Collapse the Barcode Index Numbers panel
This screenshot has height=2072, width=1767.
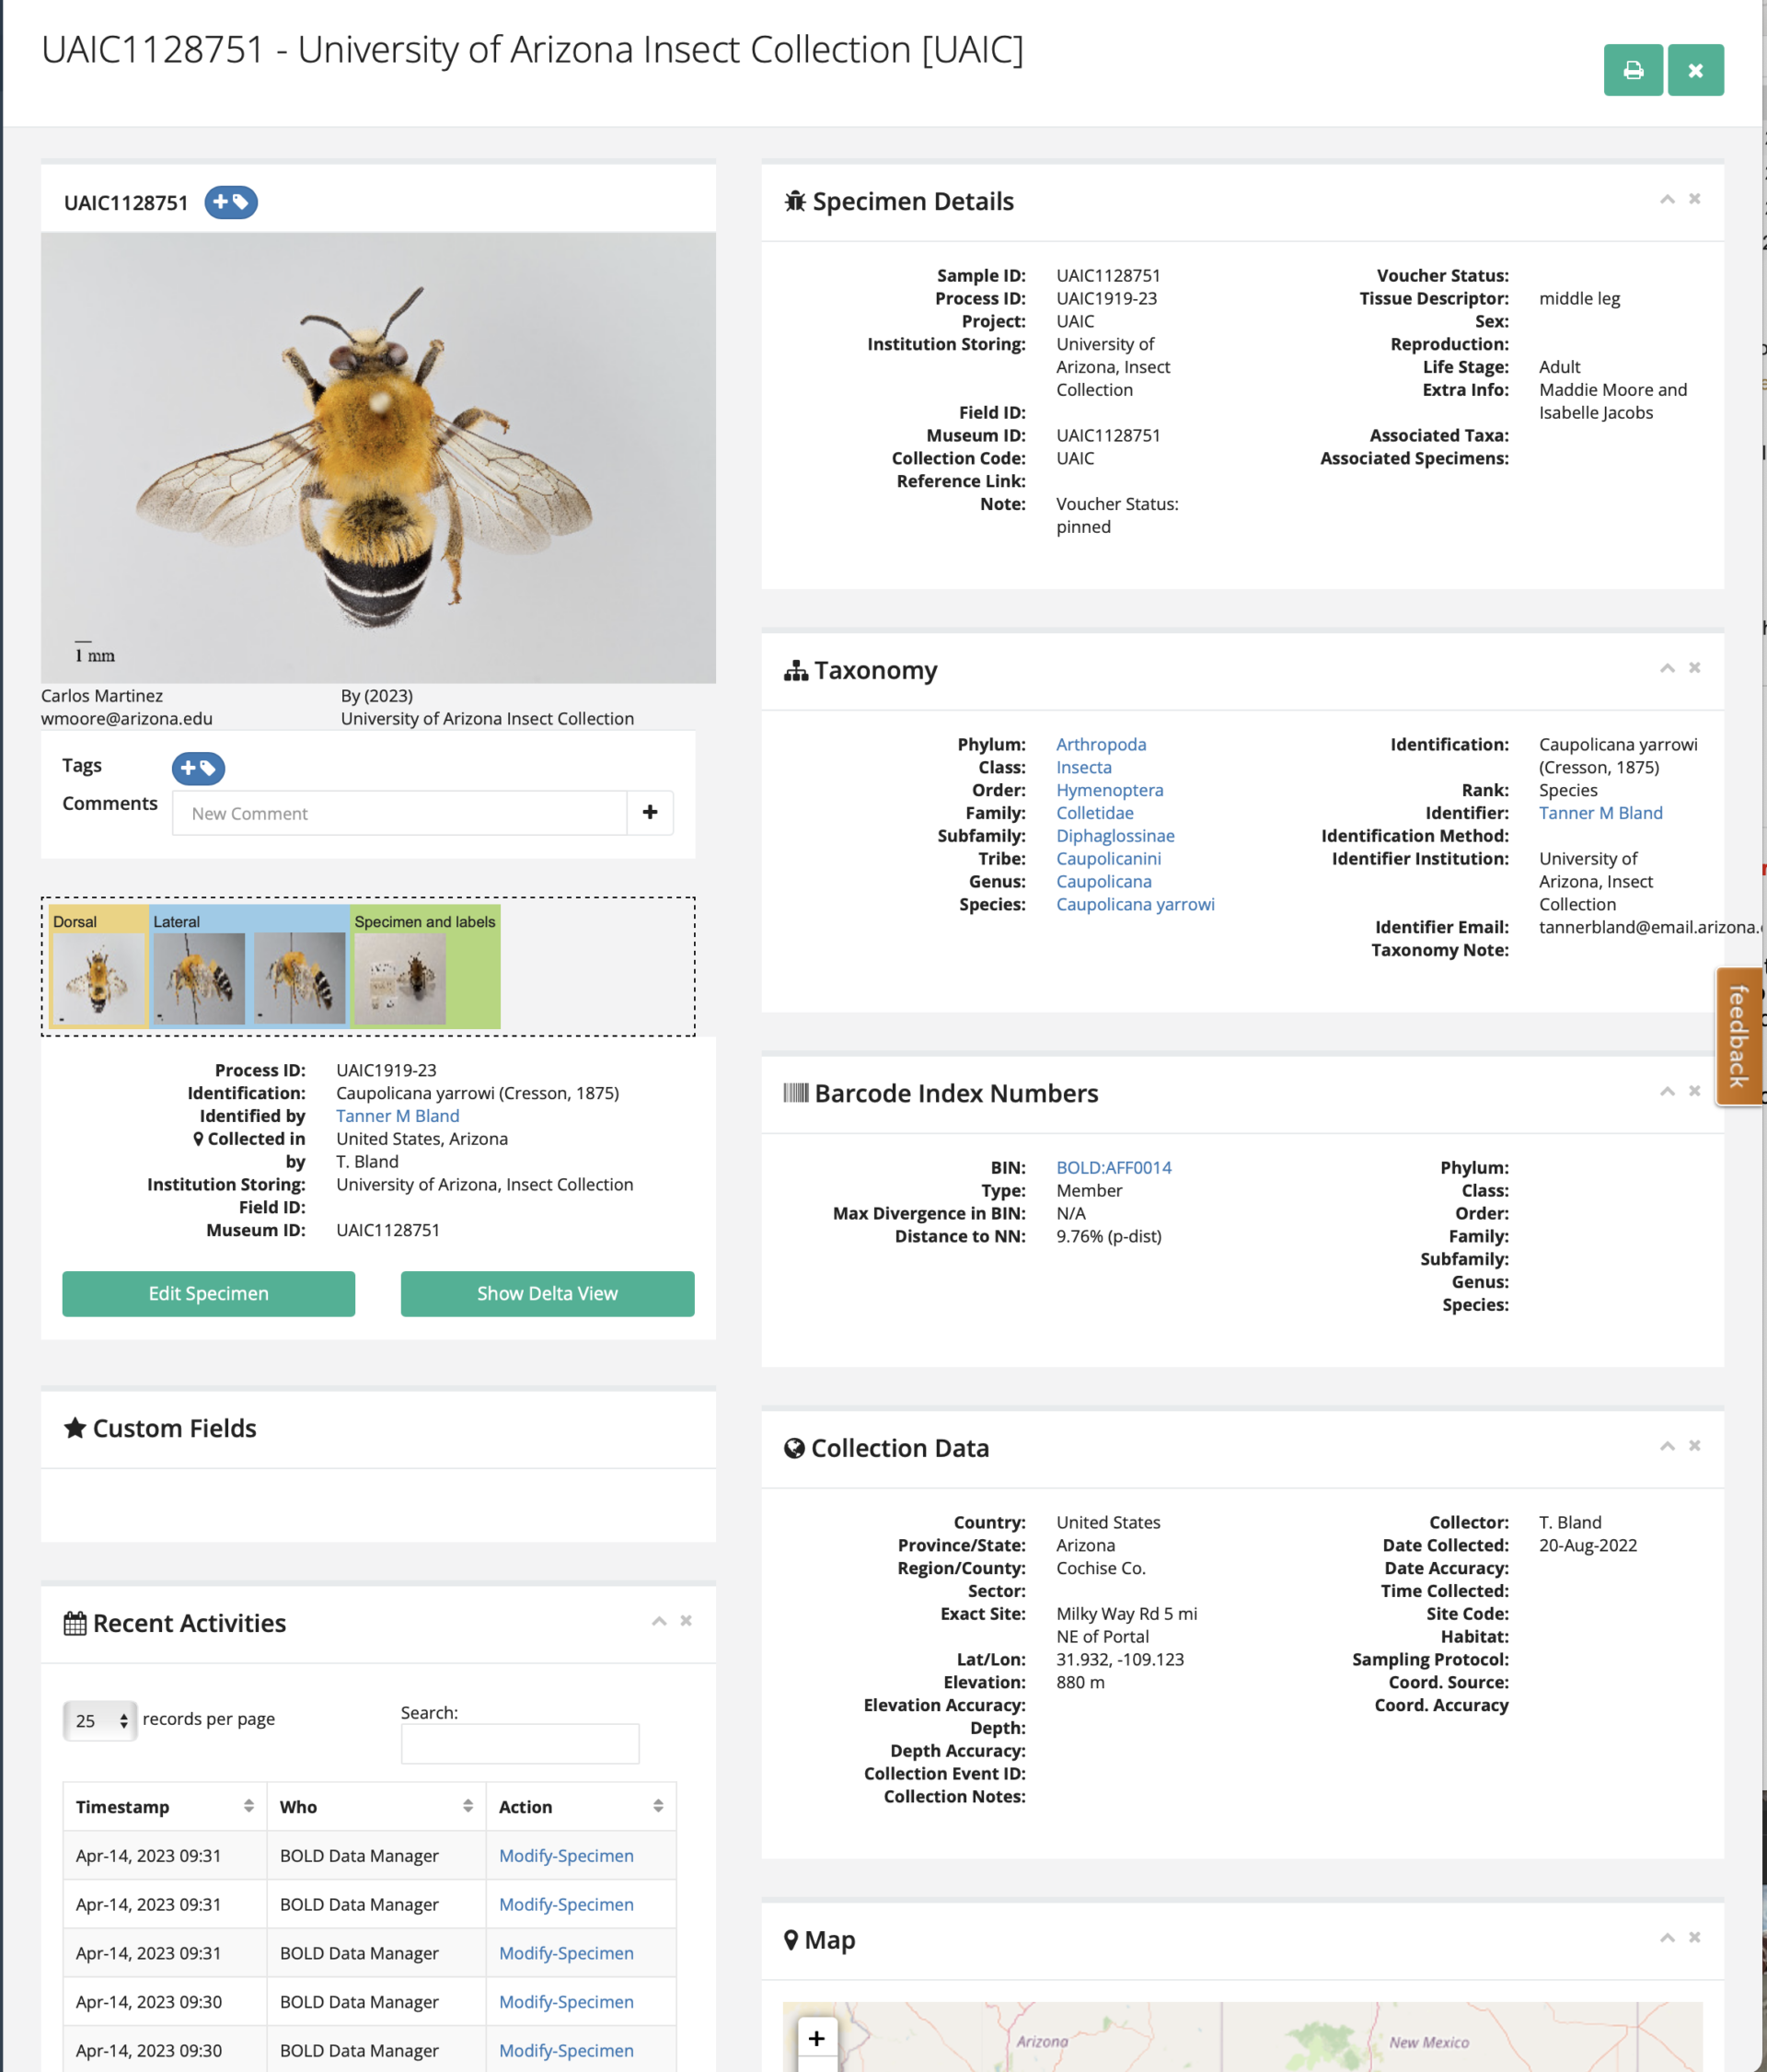[x=1667, y=1091]
